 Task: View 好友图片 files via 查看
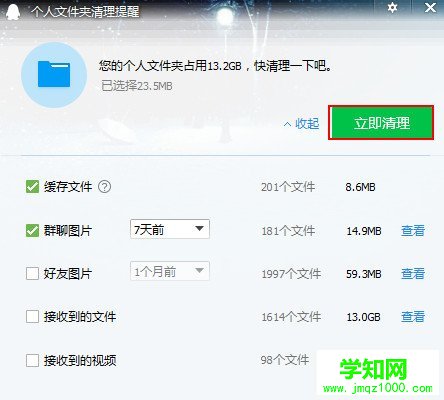[x=413, y=274]
